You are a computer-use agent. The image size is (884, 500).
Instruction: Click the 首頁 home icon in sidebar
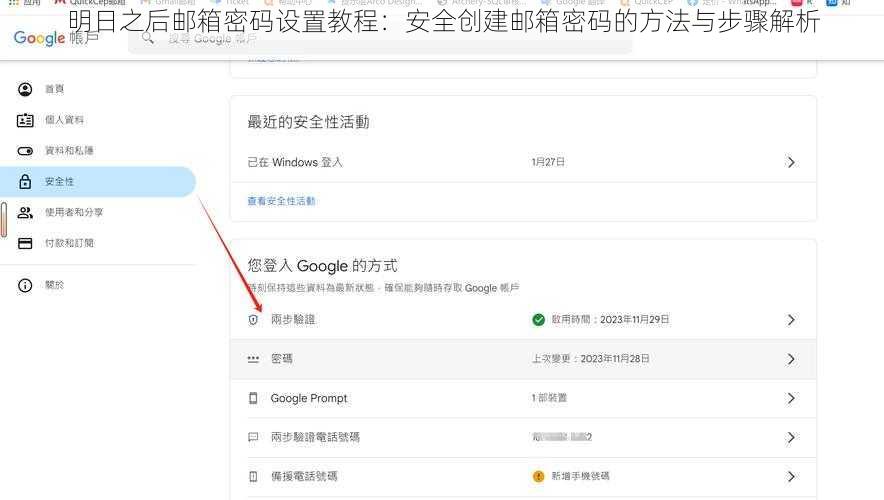(25, 89)
